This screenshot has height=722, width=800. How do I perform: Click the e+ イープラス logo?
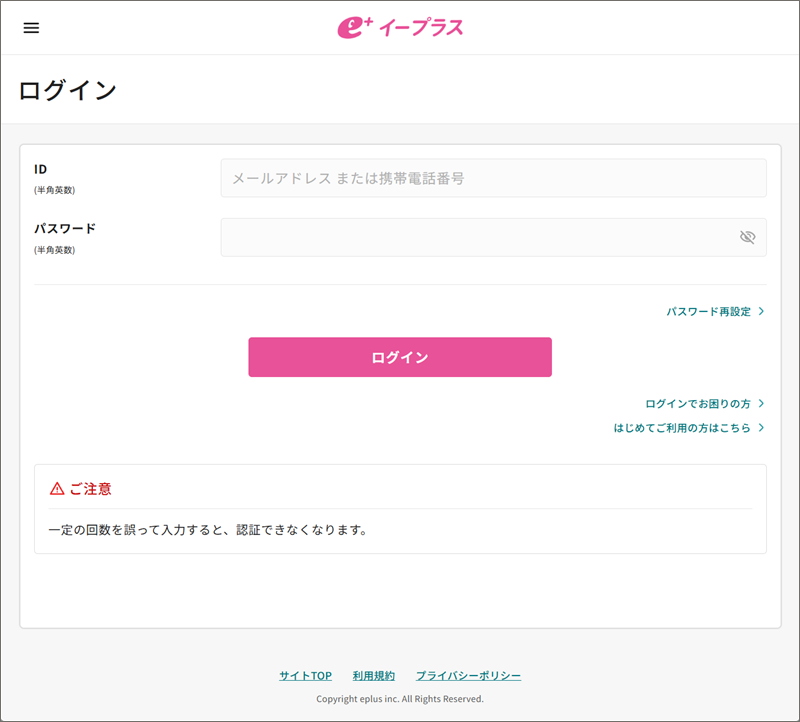400,28
